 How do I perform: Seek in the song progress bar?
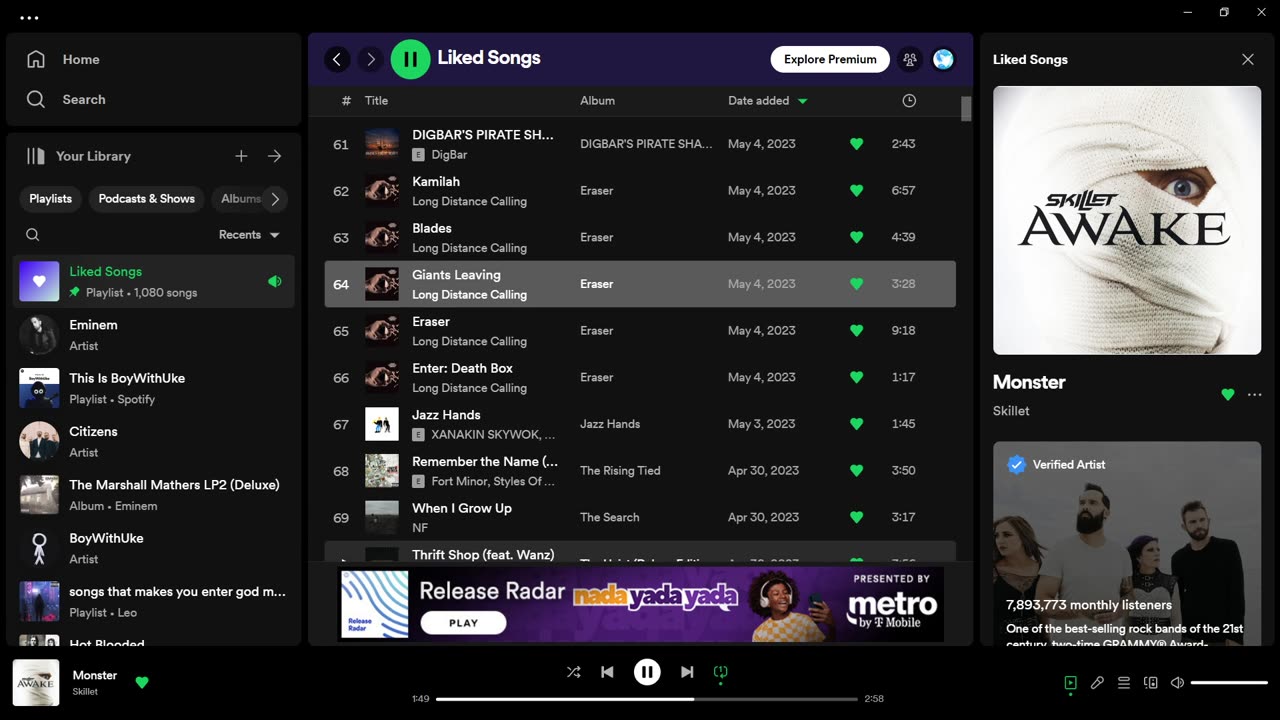point(647,699)
